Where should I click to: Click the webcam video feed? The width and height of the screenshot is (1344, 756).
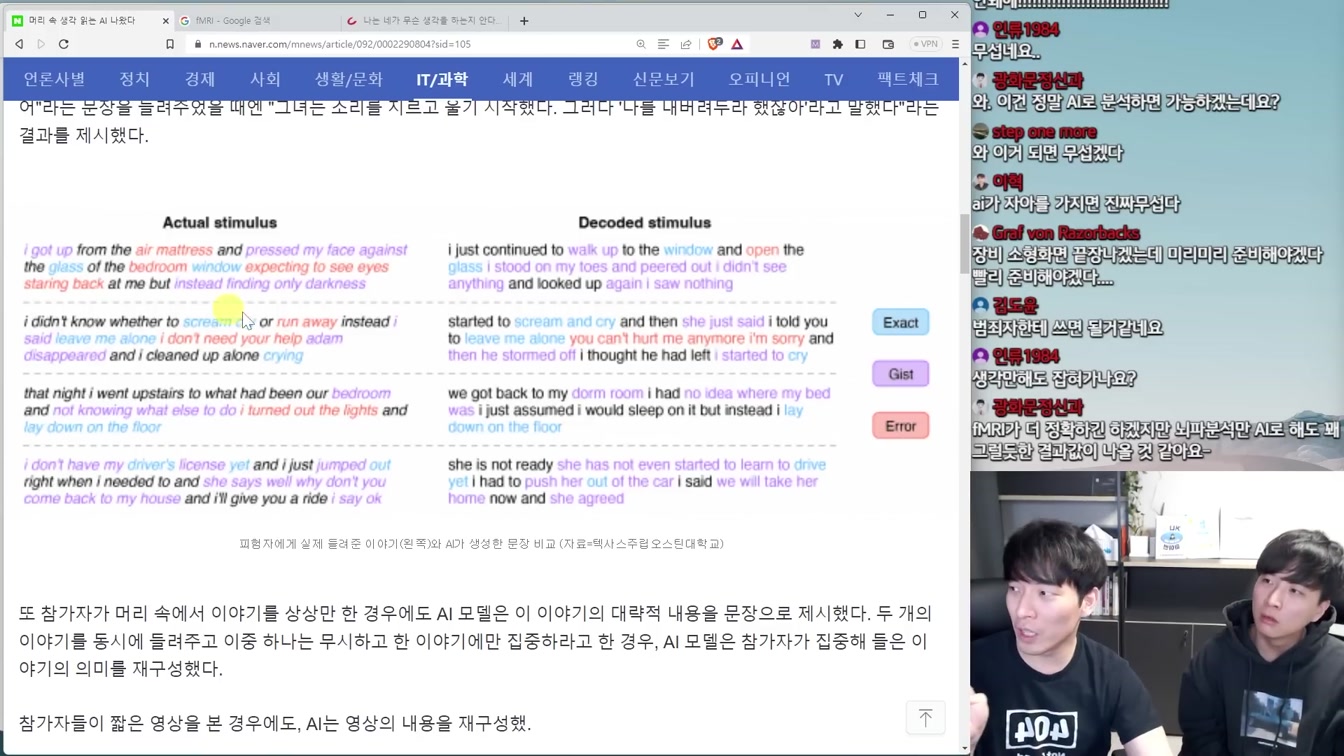[1157, 613]
